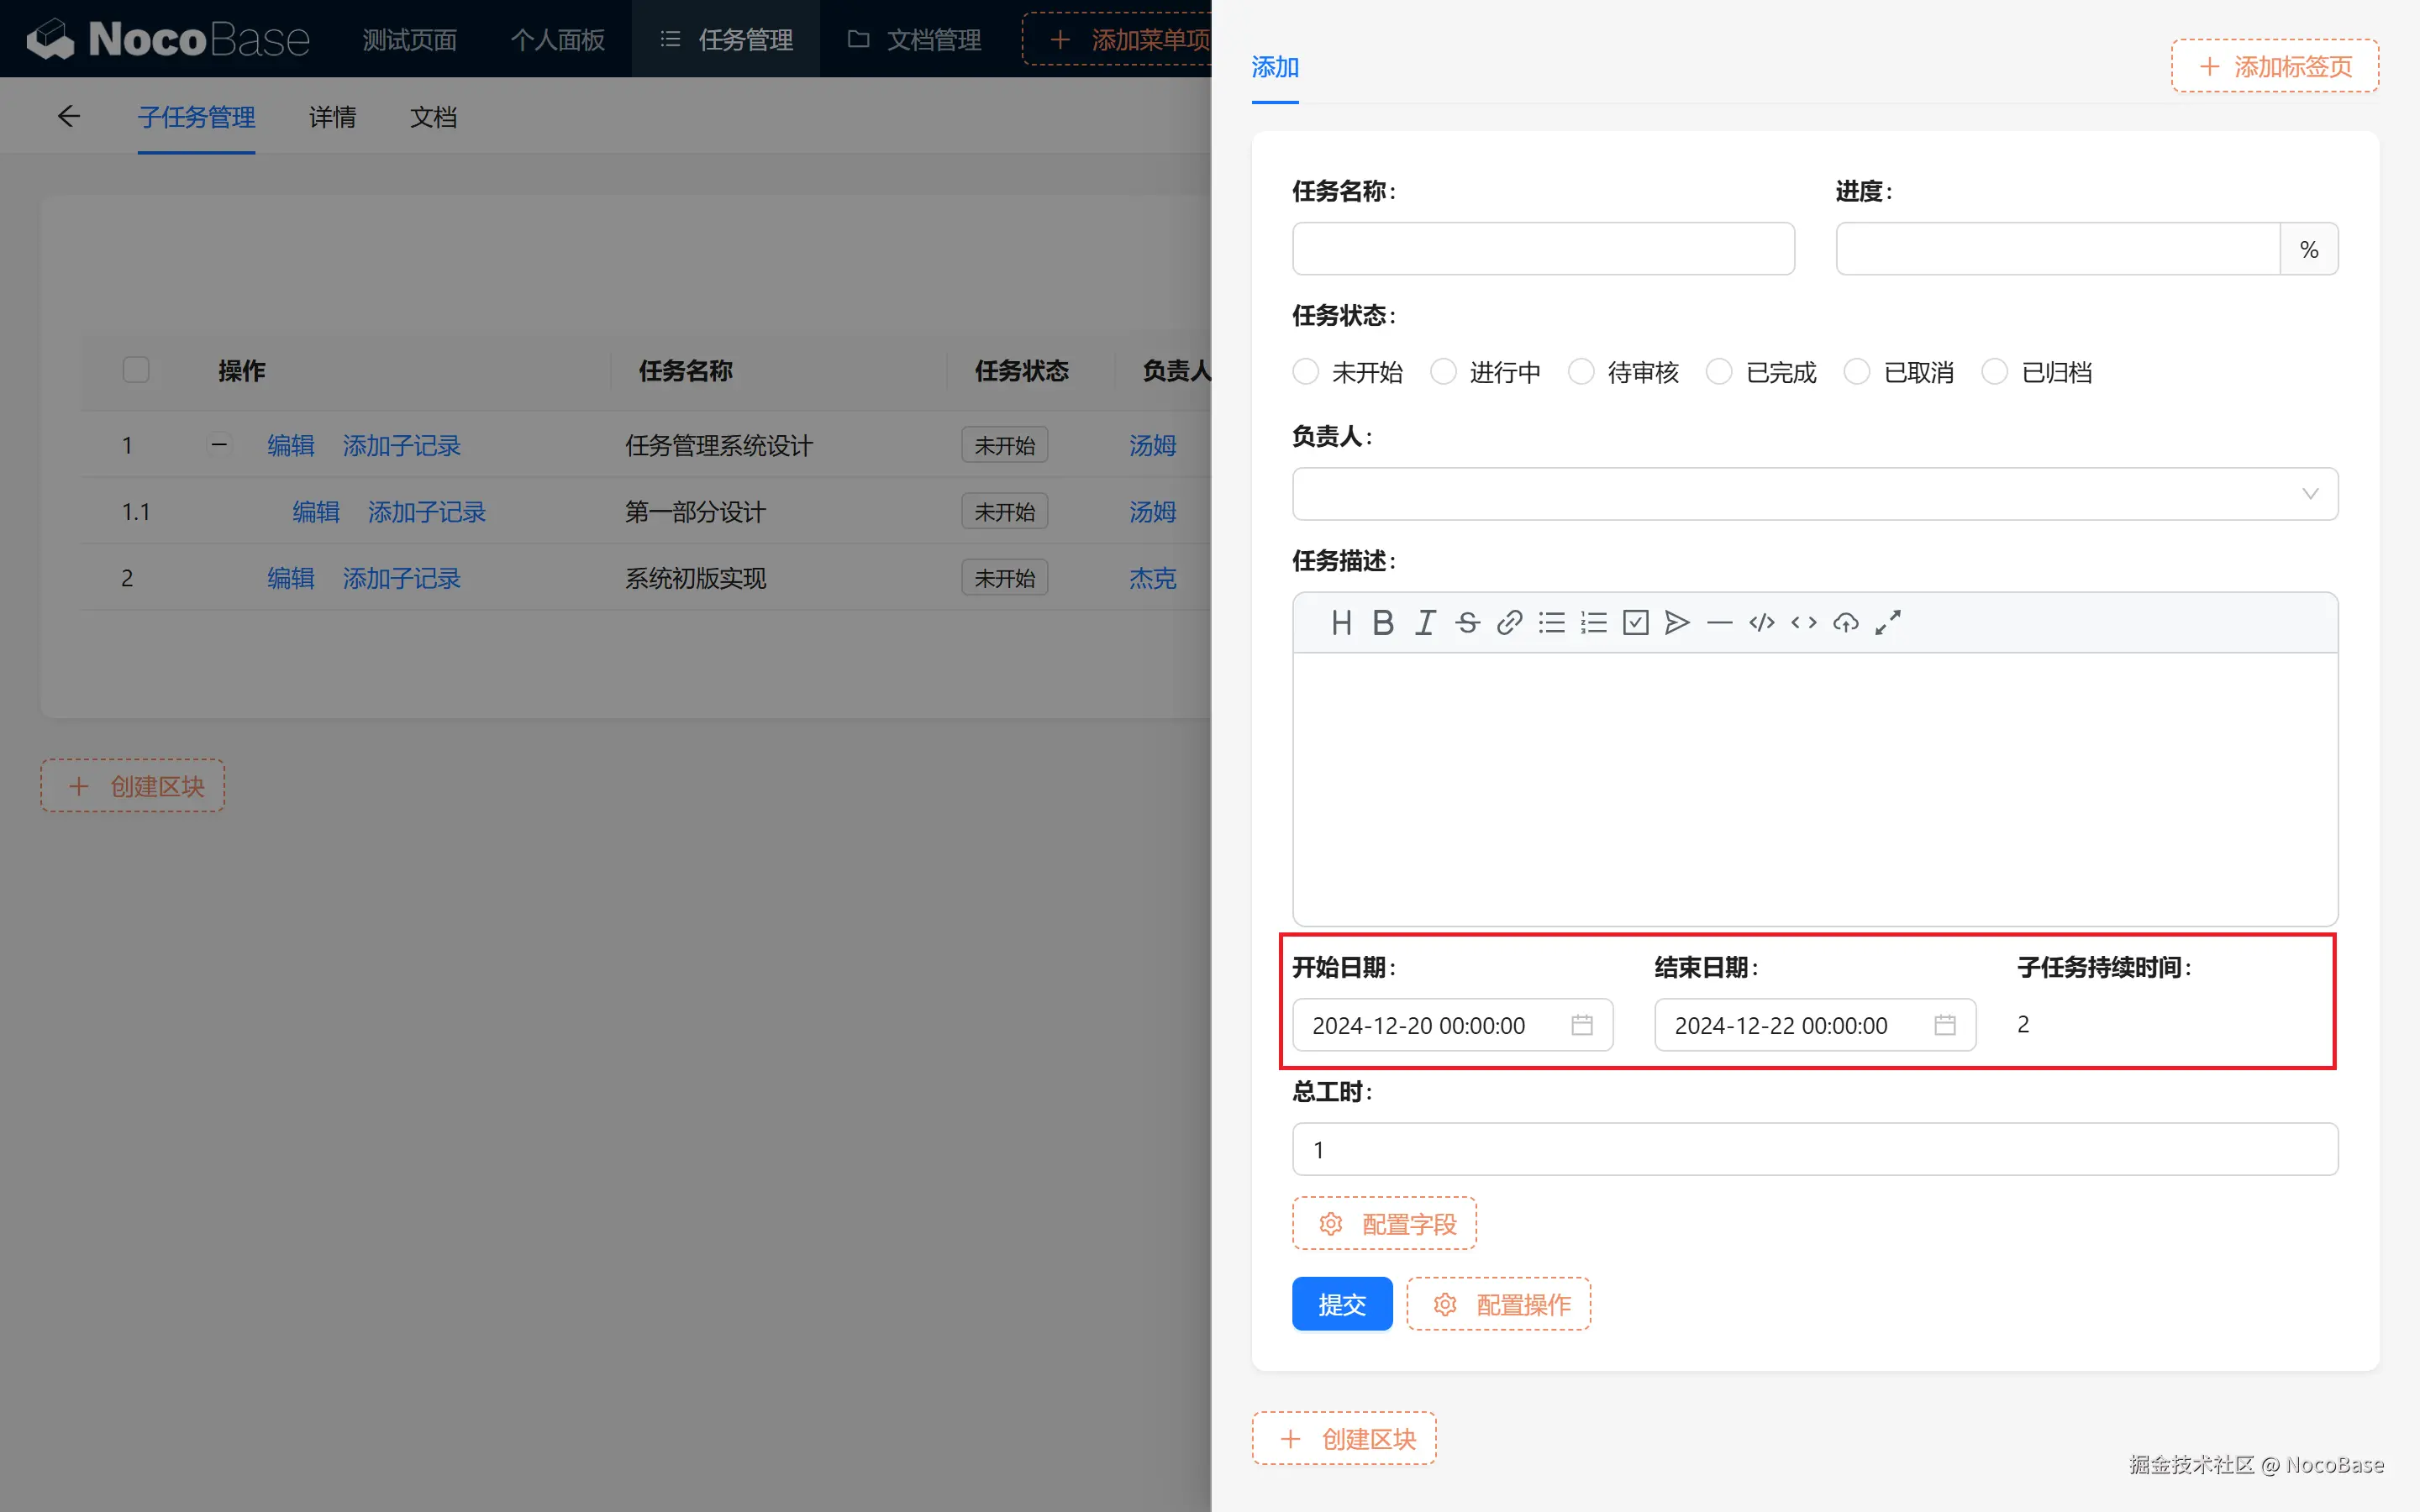Insert an unordered list in the editor
The image size is (2420, 1512).
point(1551,623)
